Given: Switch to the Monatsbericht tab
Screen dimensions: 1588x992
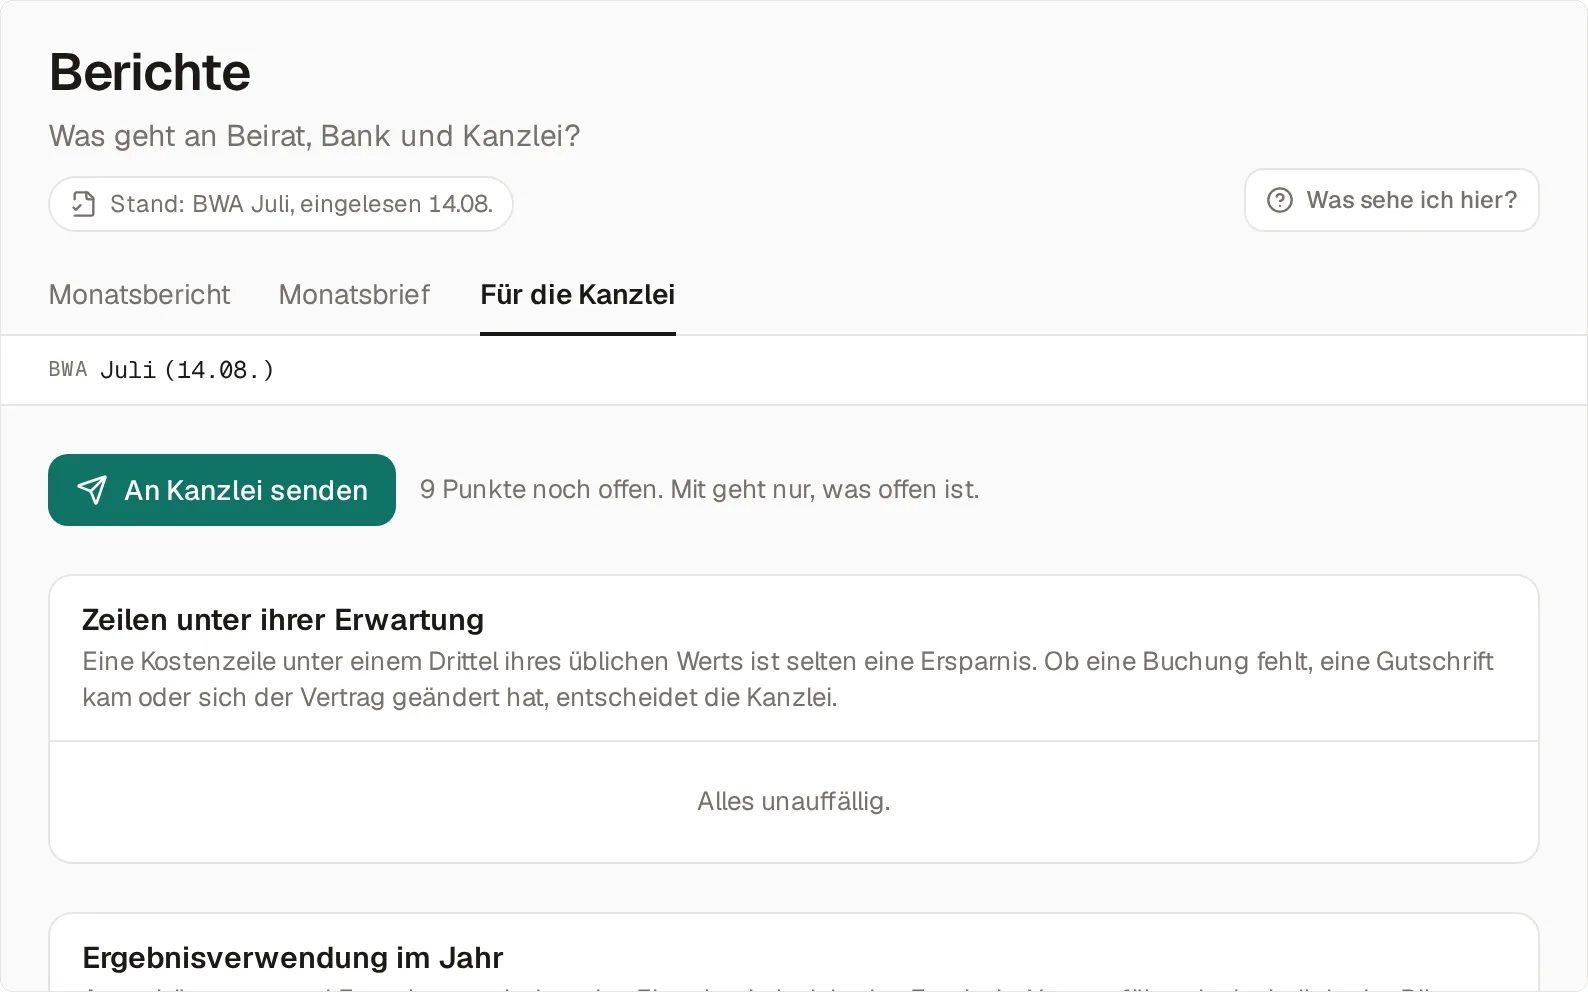Looking at the screenshot, I should point(139,294).
